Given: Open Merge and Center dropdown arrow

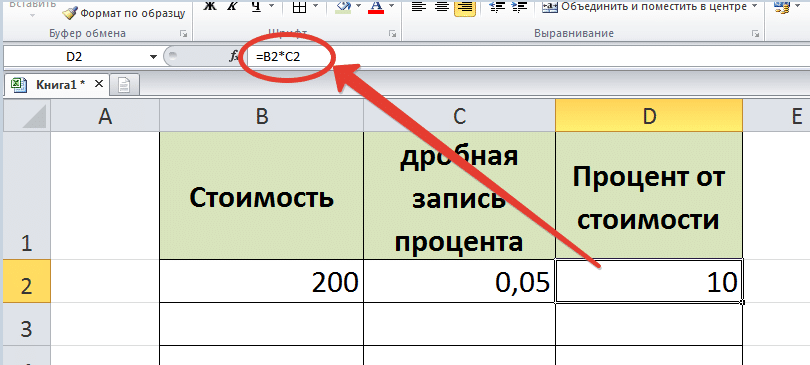Looking at the screenshot, I should click(x=755, y=6).
